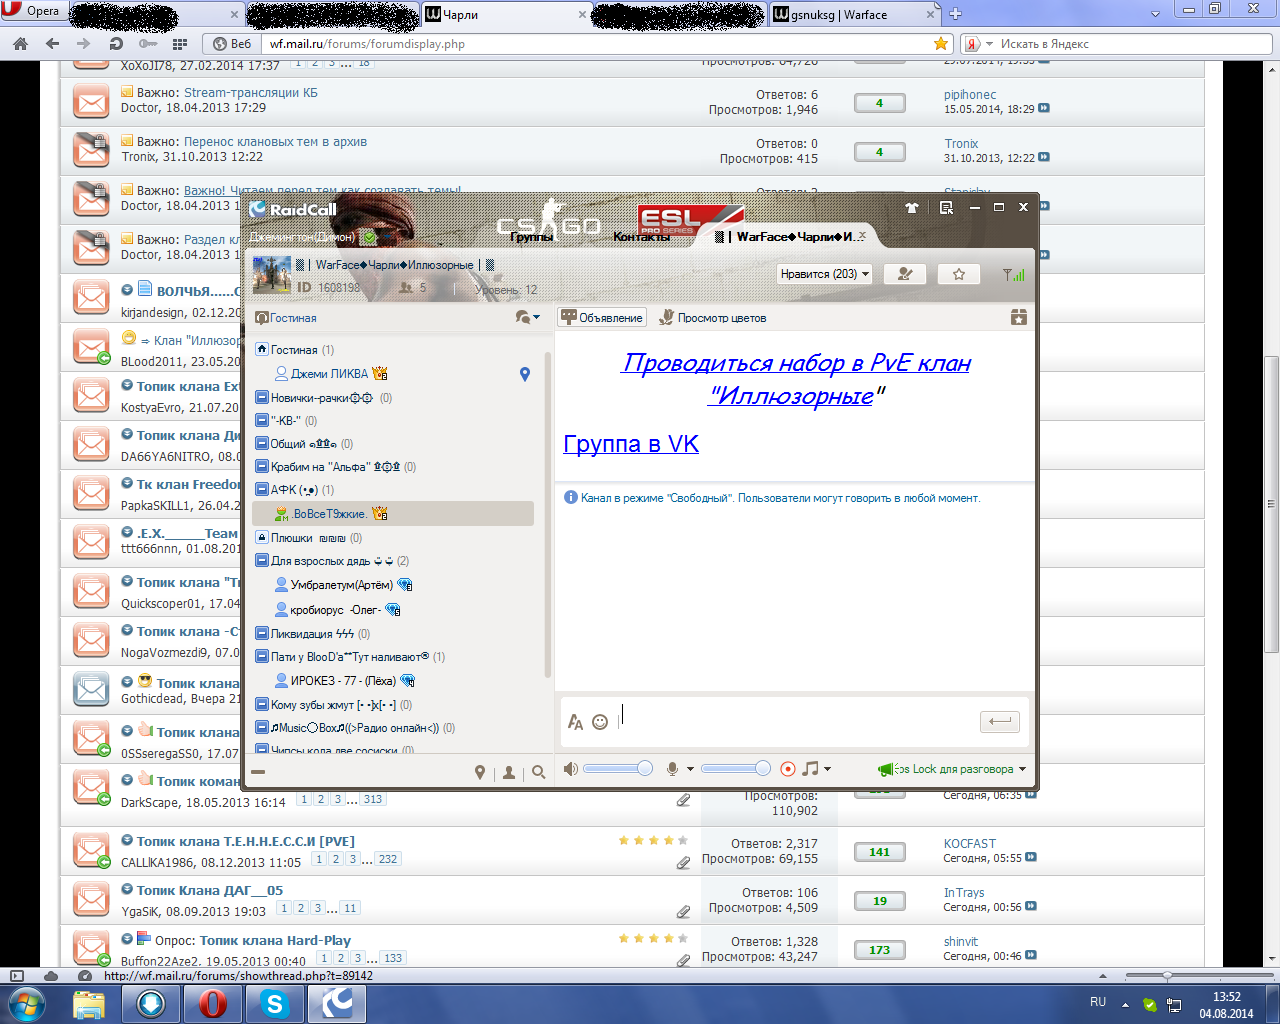Mute the speaker icon in RaidCall
The width and height of the screenshot is (1280, 1024).
click(x=570, y=769)
